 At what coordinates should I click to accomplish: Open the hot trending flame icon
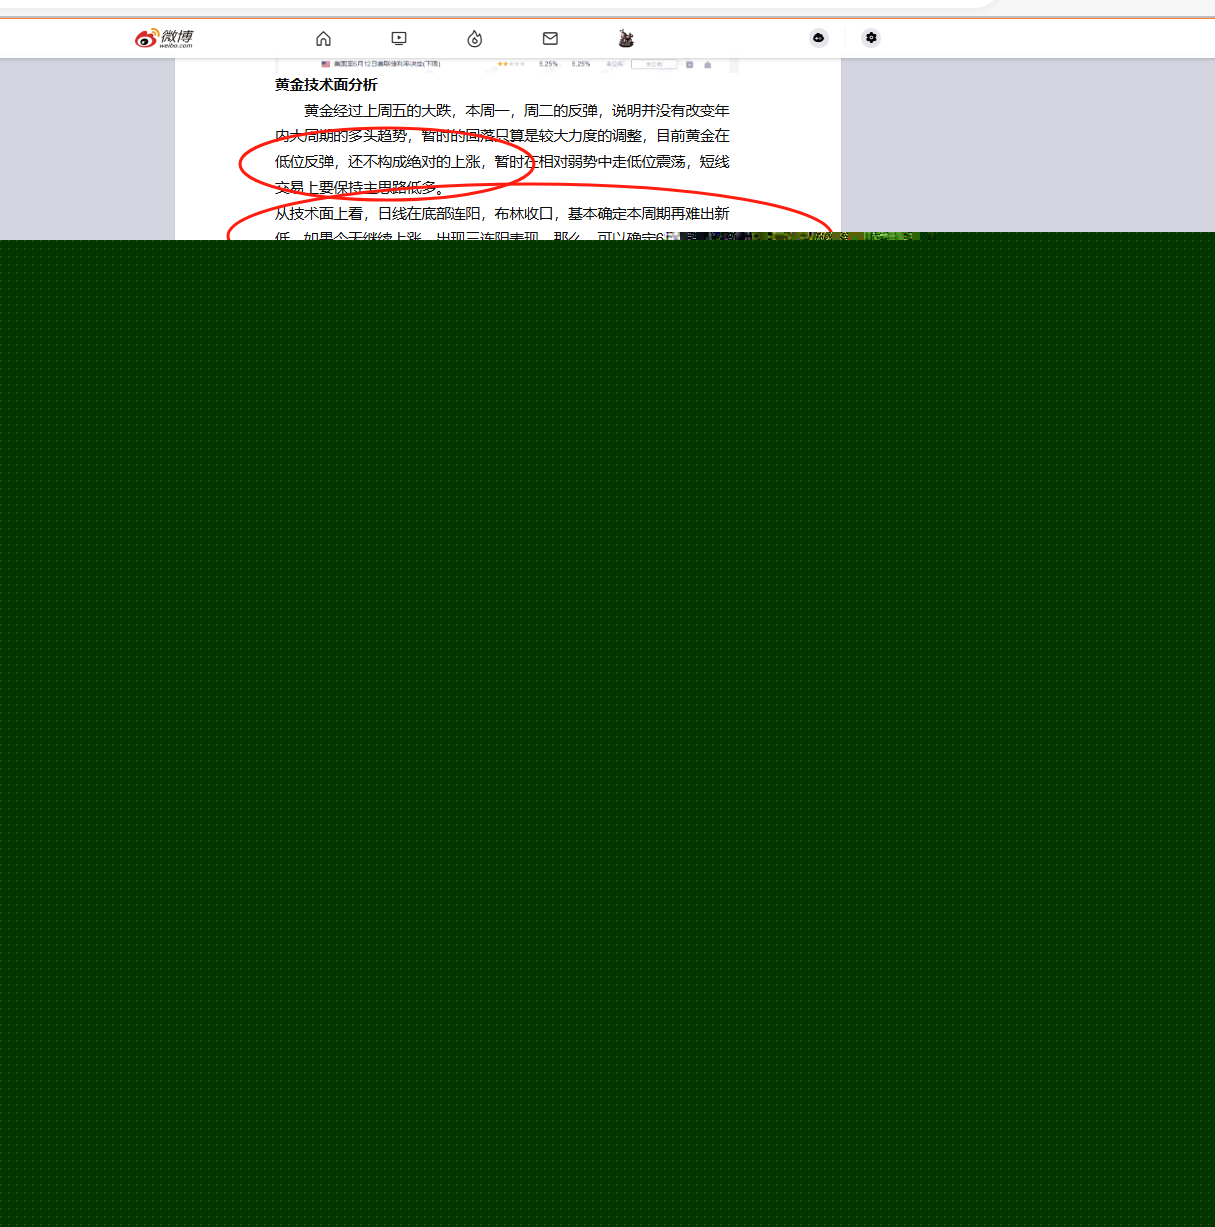point(475,38)
